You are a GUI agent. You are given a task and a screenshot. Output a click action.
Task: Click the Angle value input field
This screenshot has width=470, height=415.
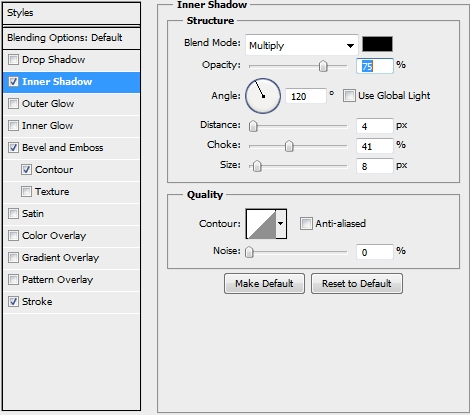pos(306,96)
